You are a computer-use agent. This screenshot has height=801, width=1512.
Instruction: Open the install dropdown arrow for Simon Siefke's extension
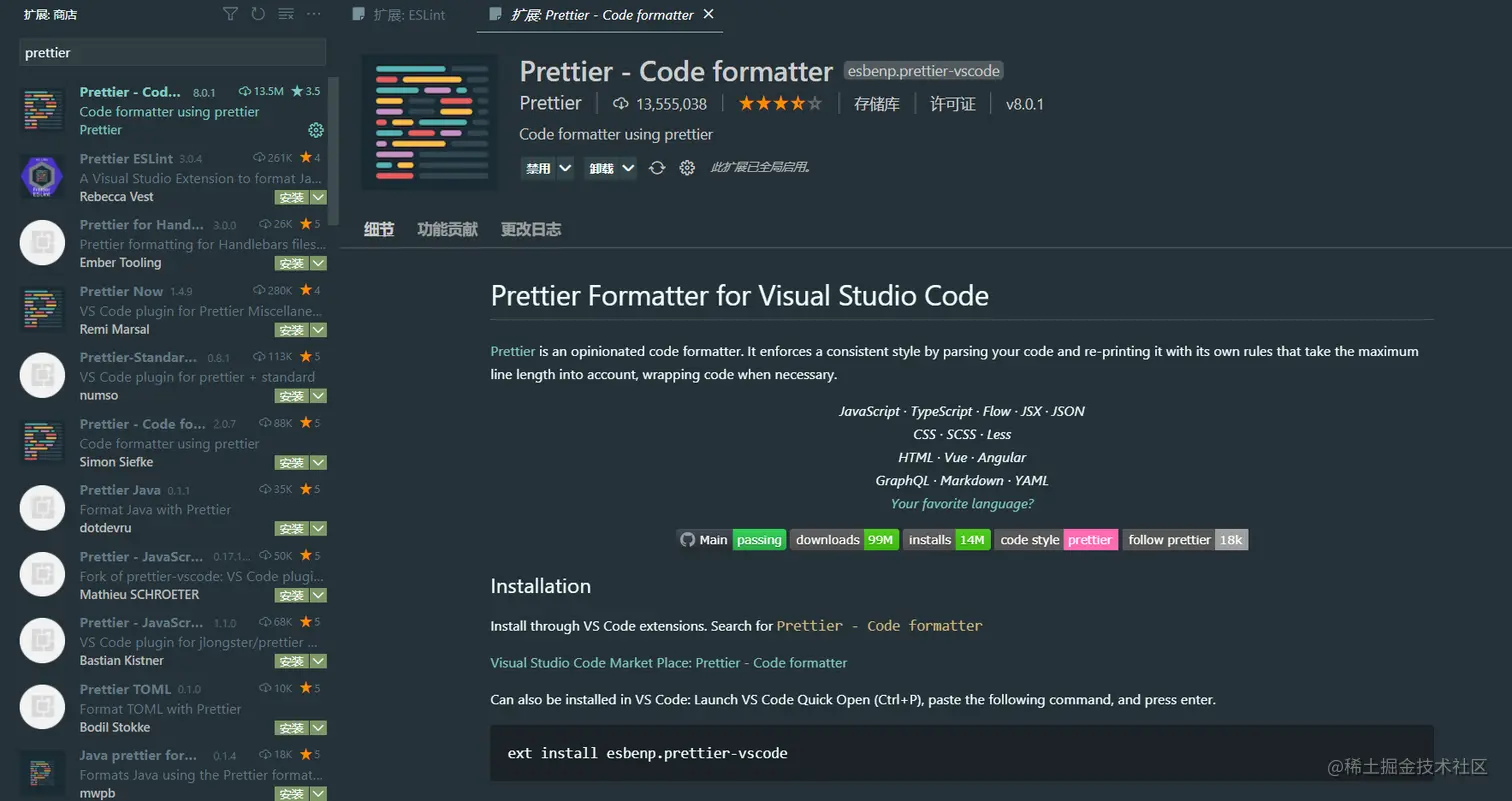pyautogui.click(x=319, y=462)
